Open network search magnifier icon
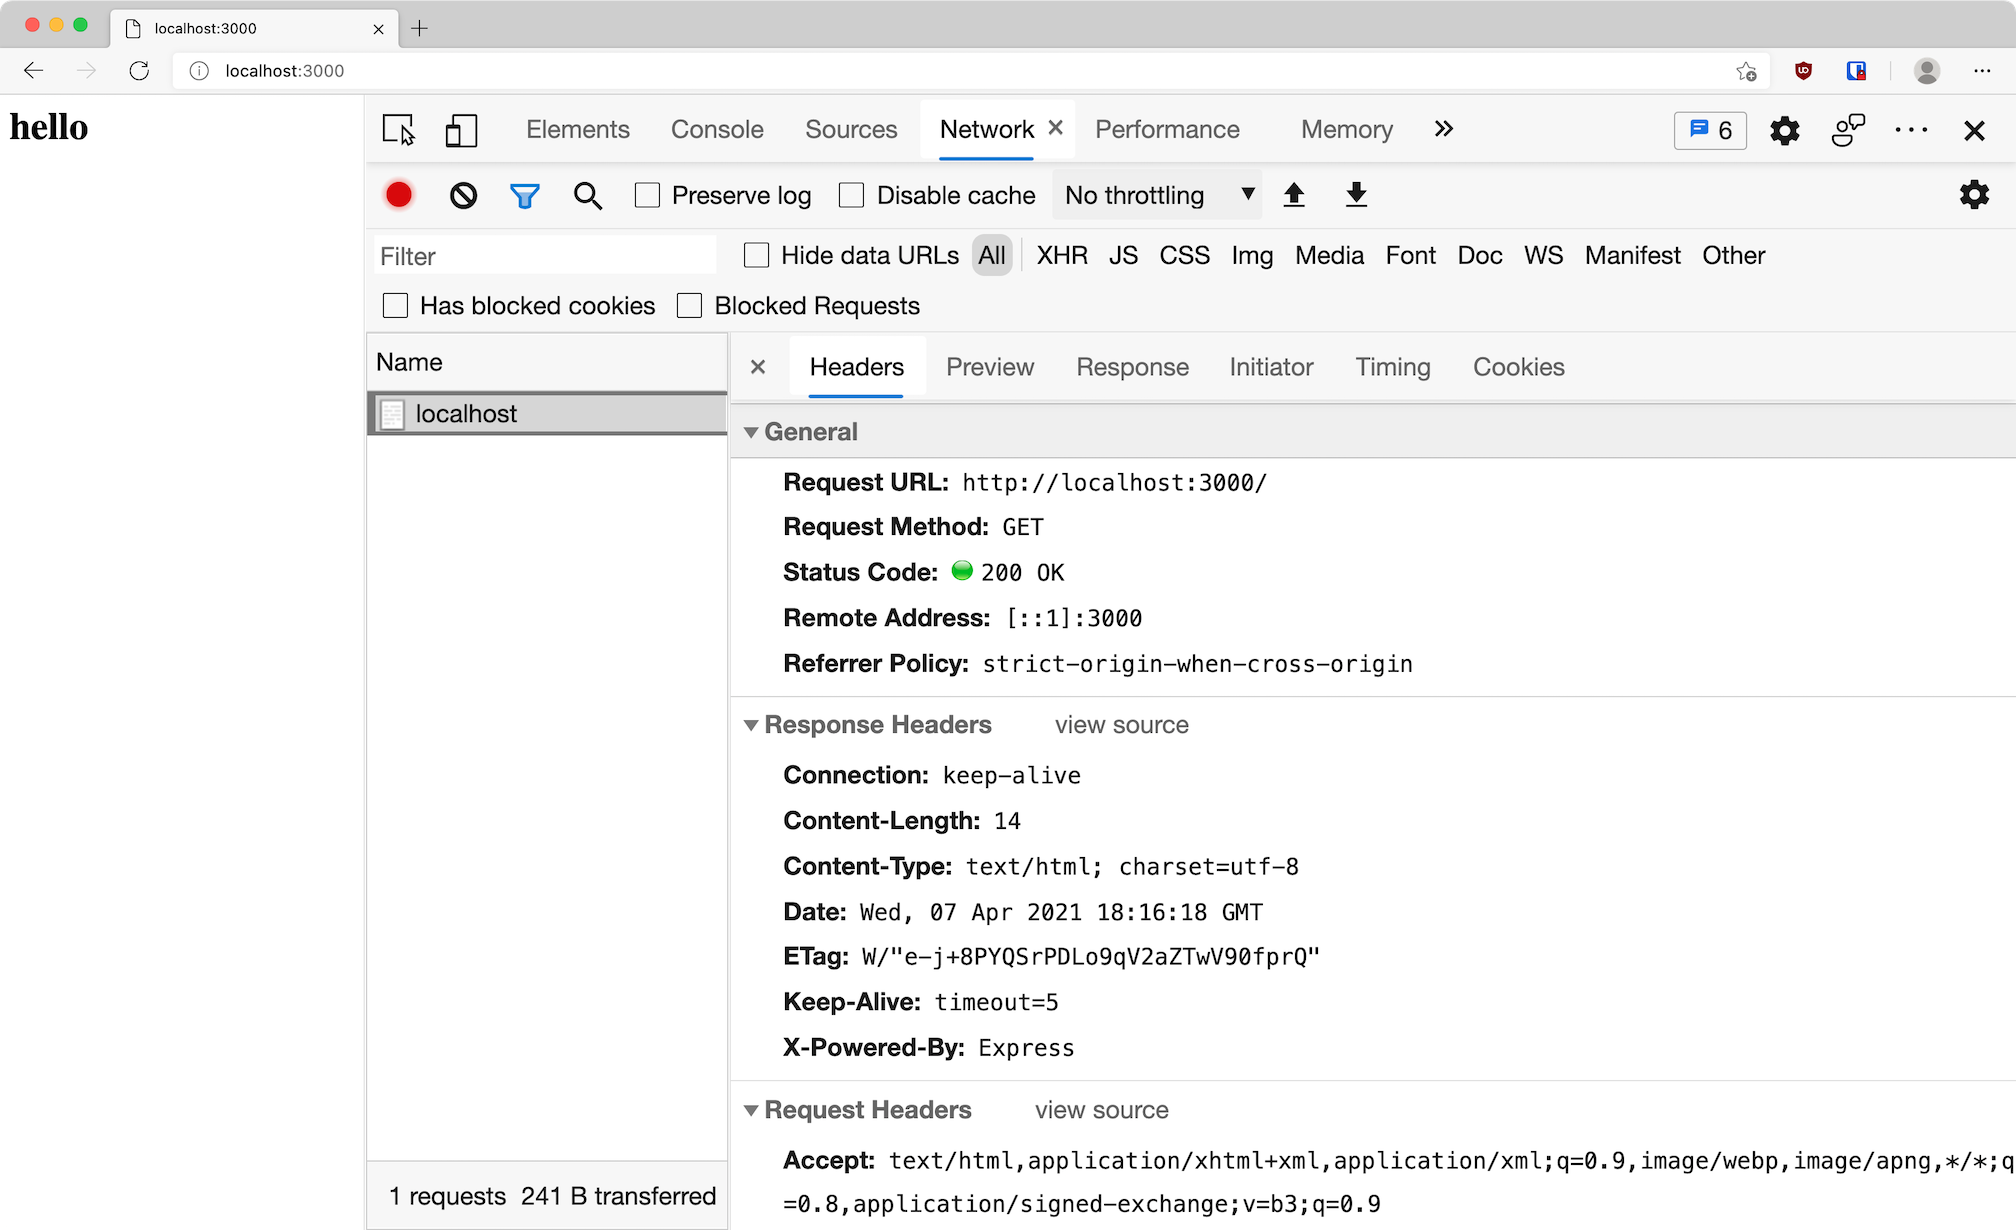Screen dimensions: 2016x1230 pos(588,196)
